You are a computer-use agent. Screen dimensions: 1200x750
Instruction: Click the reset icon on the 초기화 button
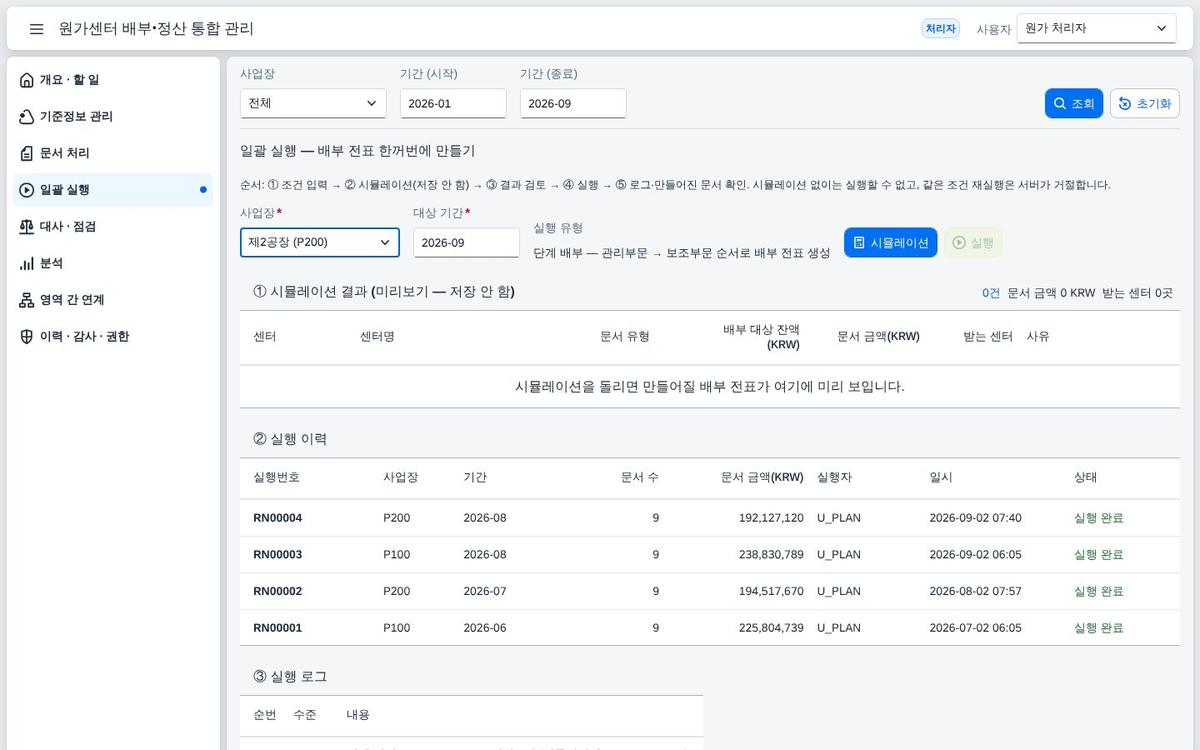point(1125,103)
